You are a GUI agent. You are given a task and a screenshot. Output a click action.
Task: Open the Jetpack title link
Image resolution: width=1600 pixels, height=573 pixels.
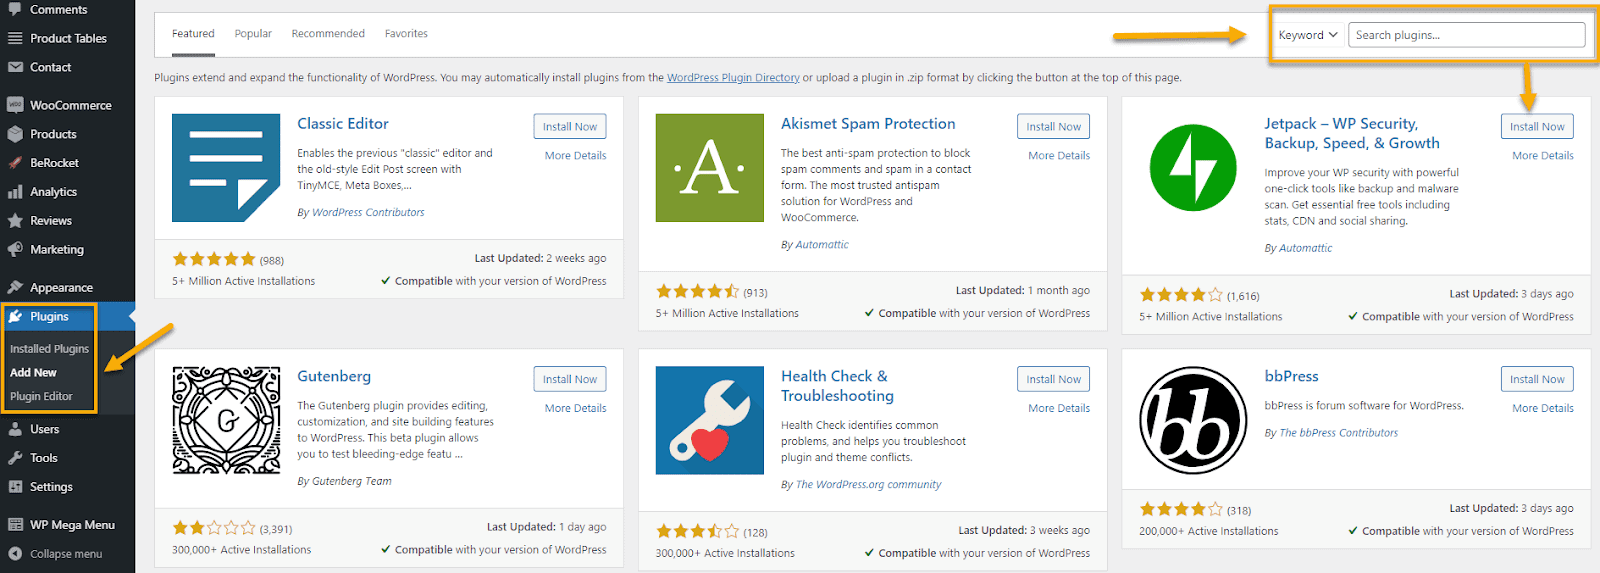1352,133
